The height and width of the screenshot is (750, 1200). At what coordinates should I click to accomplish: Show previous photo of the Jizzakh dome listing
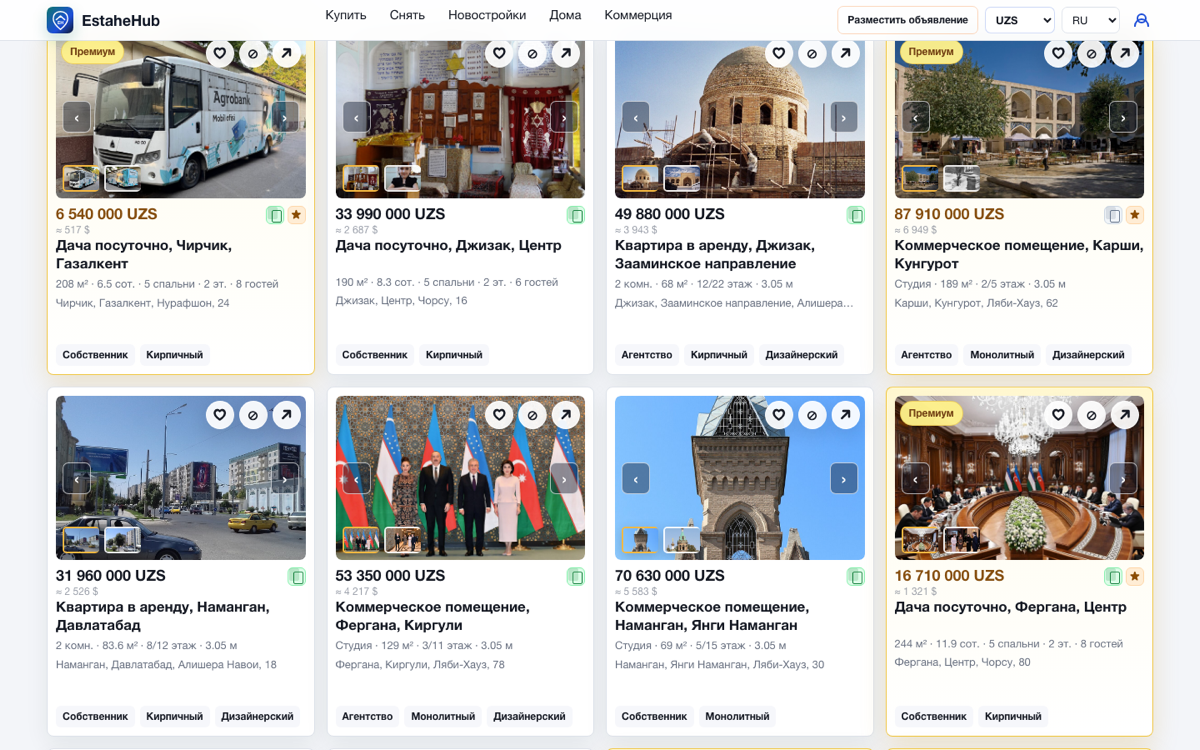tap(636, 117)
